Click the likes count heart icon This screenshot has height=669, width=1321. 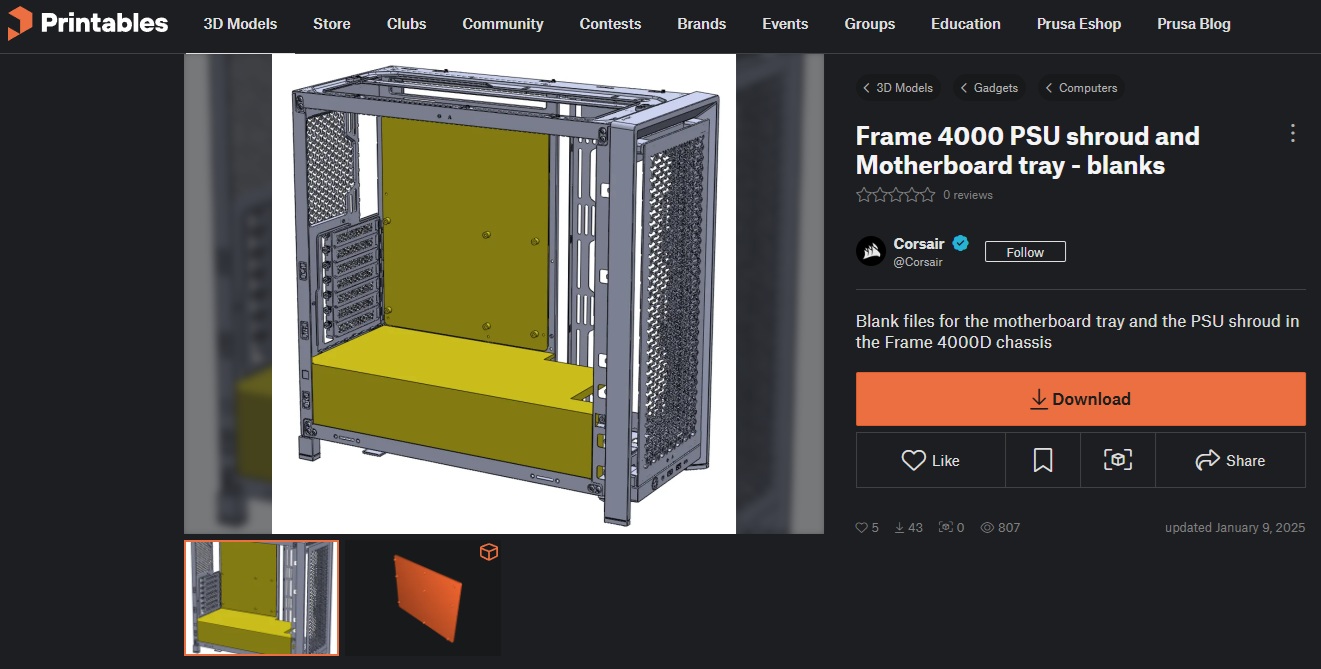861,528
